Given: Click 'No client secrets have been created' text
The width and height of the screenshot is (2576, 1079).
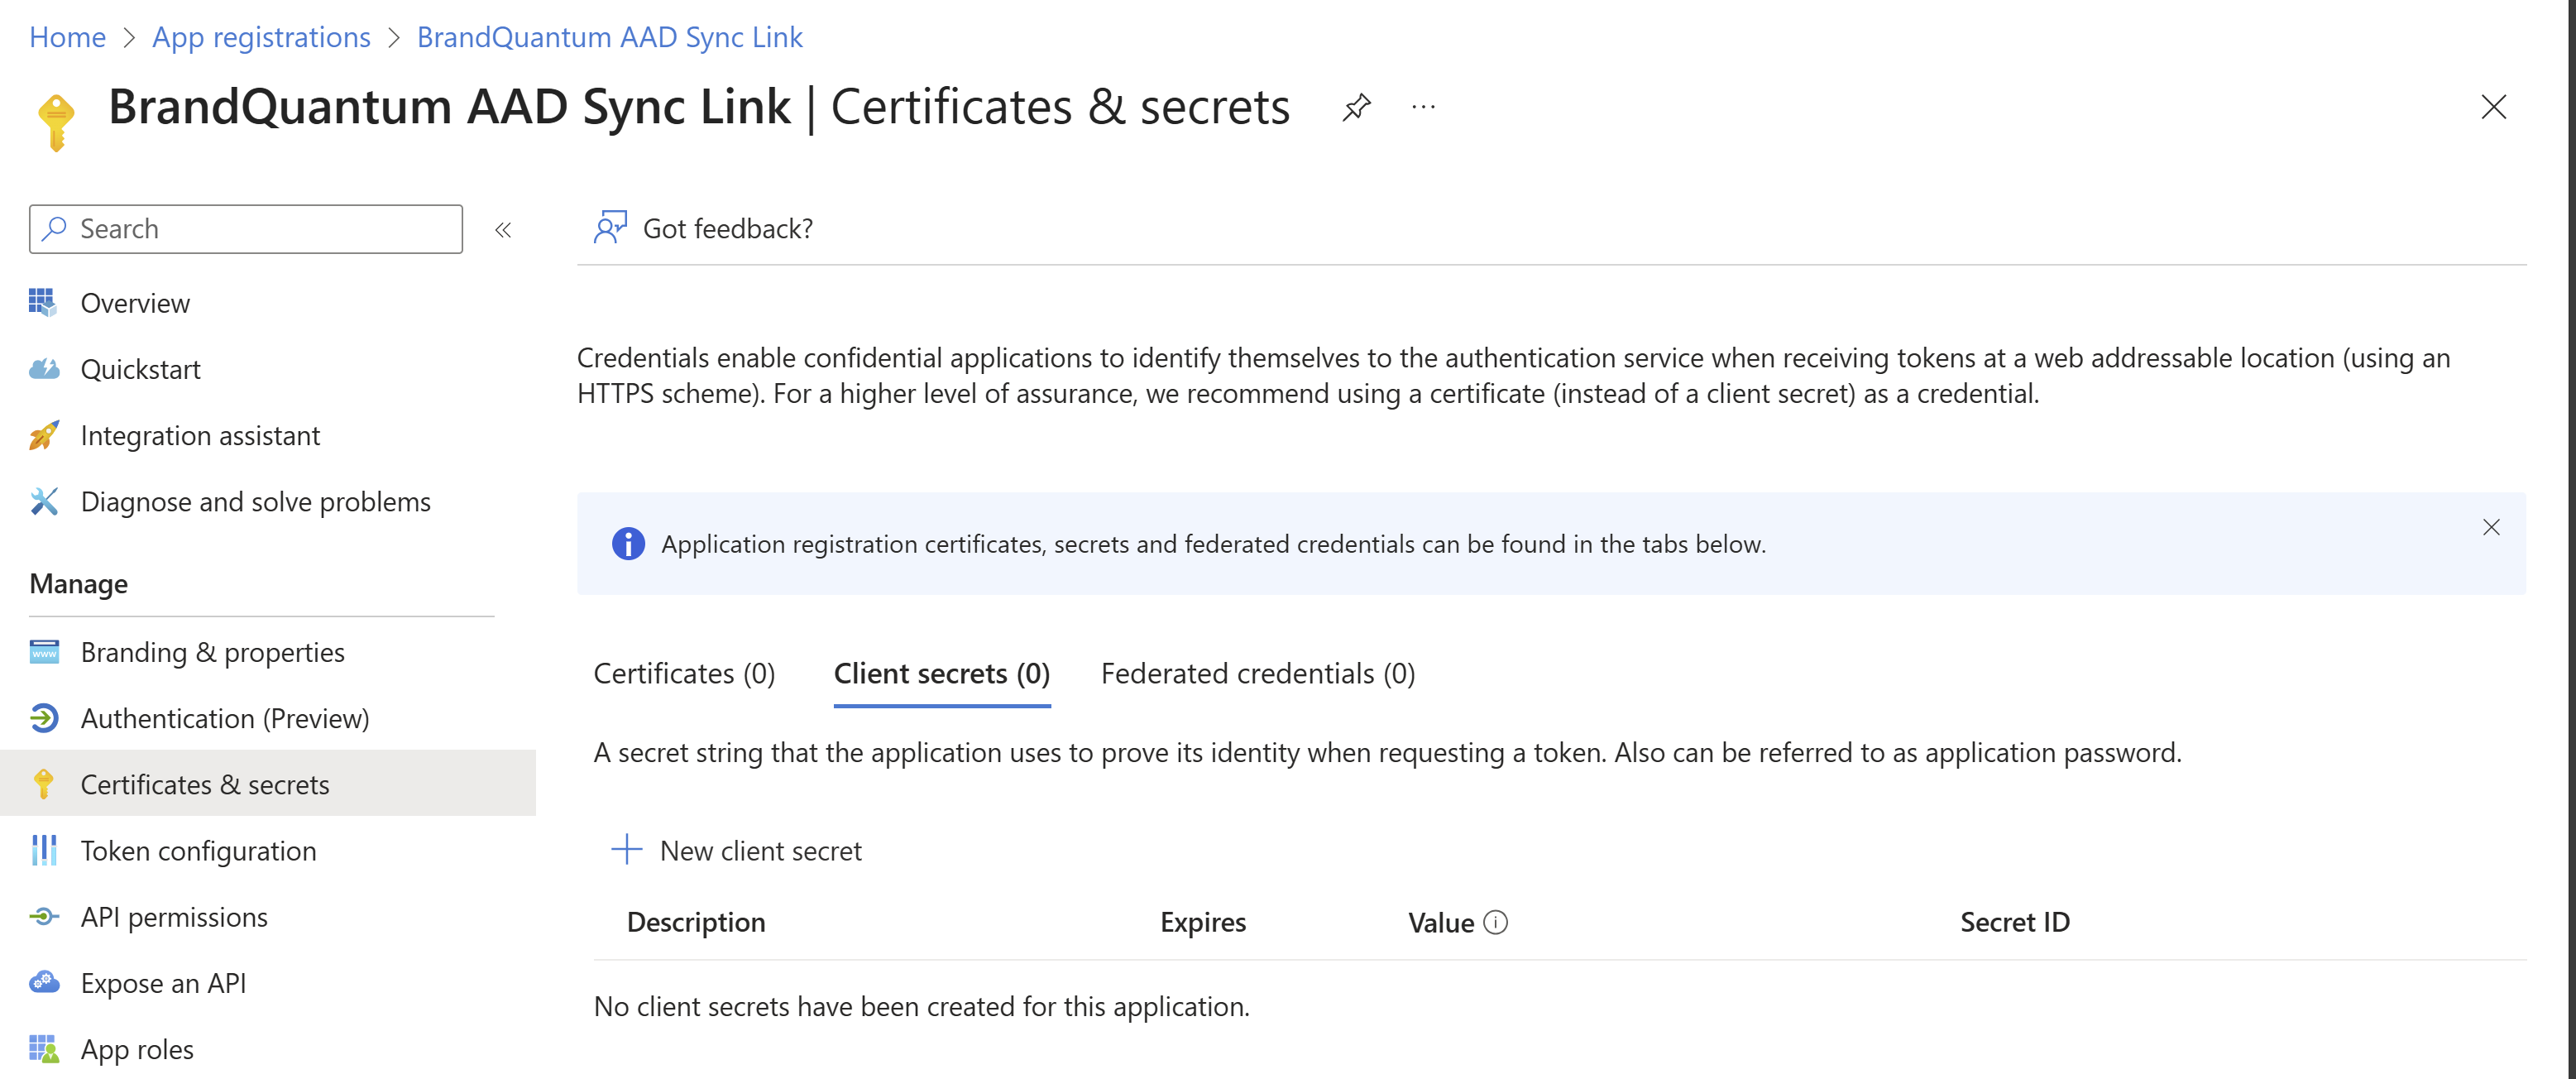Looking at the screenshot, I should click(922, 1006).
